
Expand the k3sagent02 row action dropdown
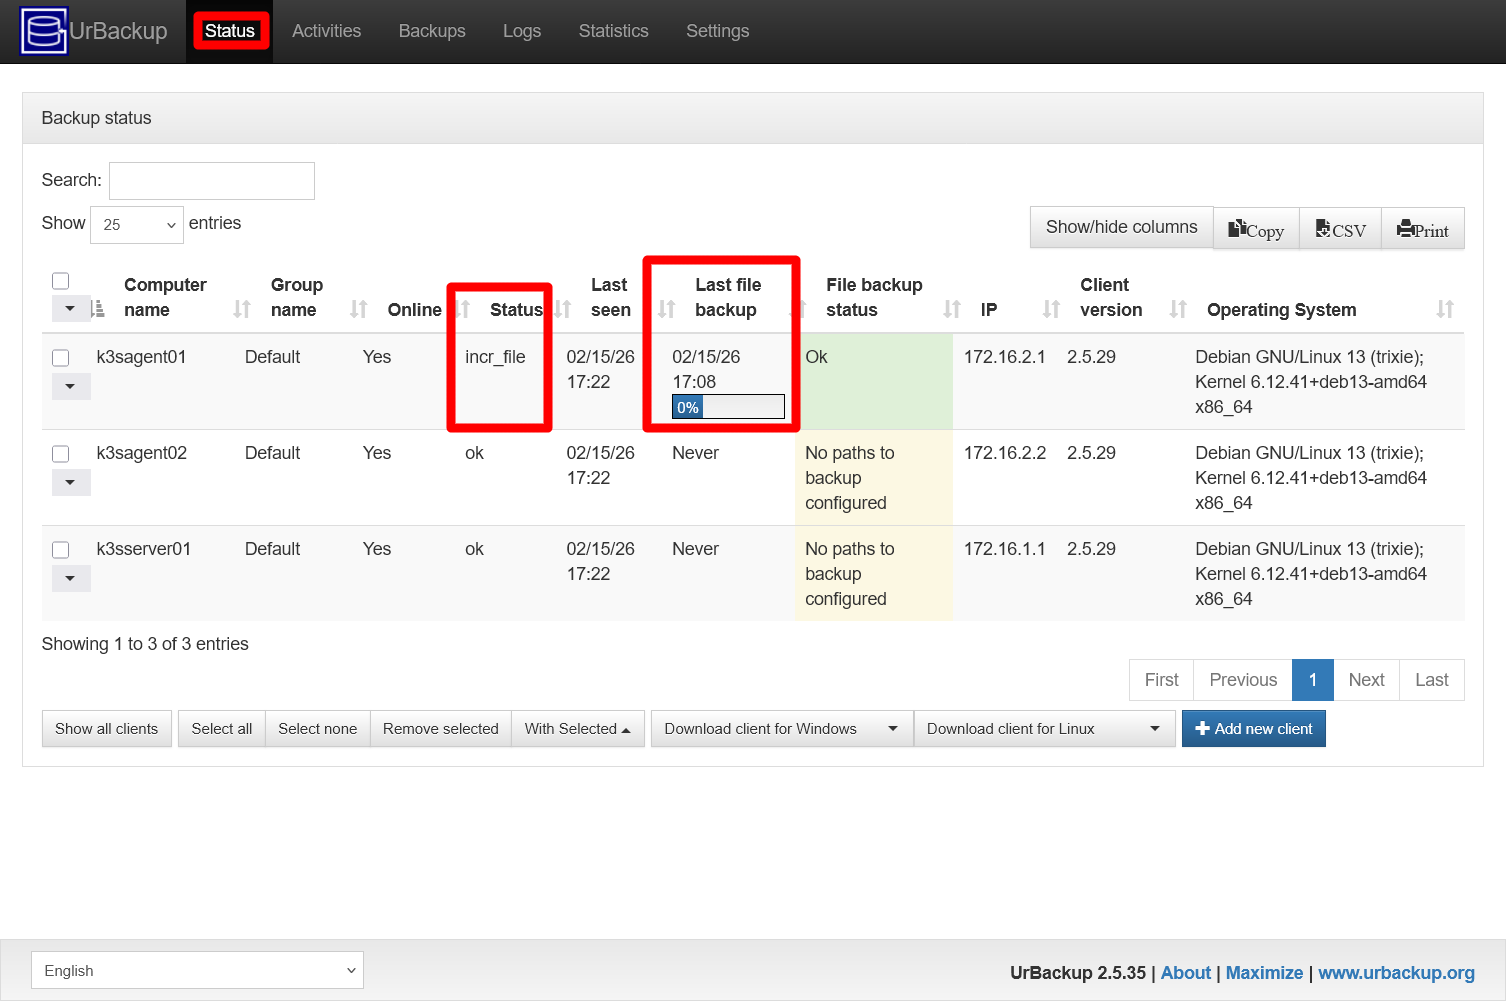coord(70,482)
